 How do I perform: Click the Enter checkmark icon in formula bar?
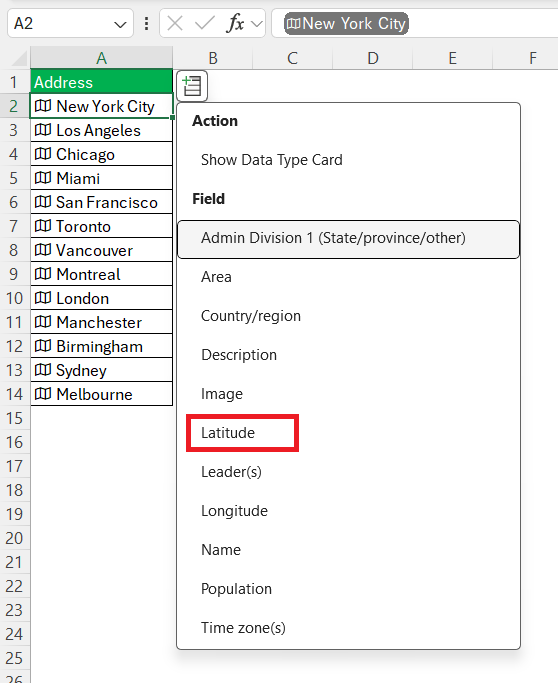pyautogui.click(x=204, y=23)
